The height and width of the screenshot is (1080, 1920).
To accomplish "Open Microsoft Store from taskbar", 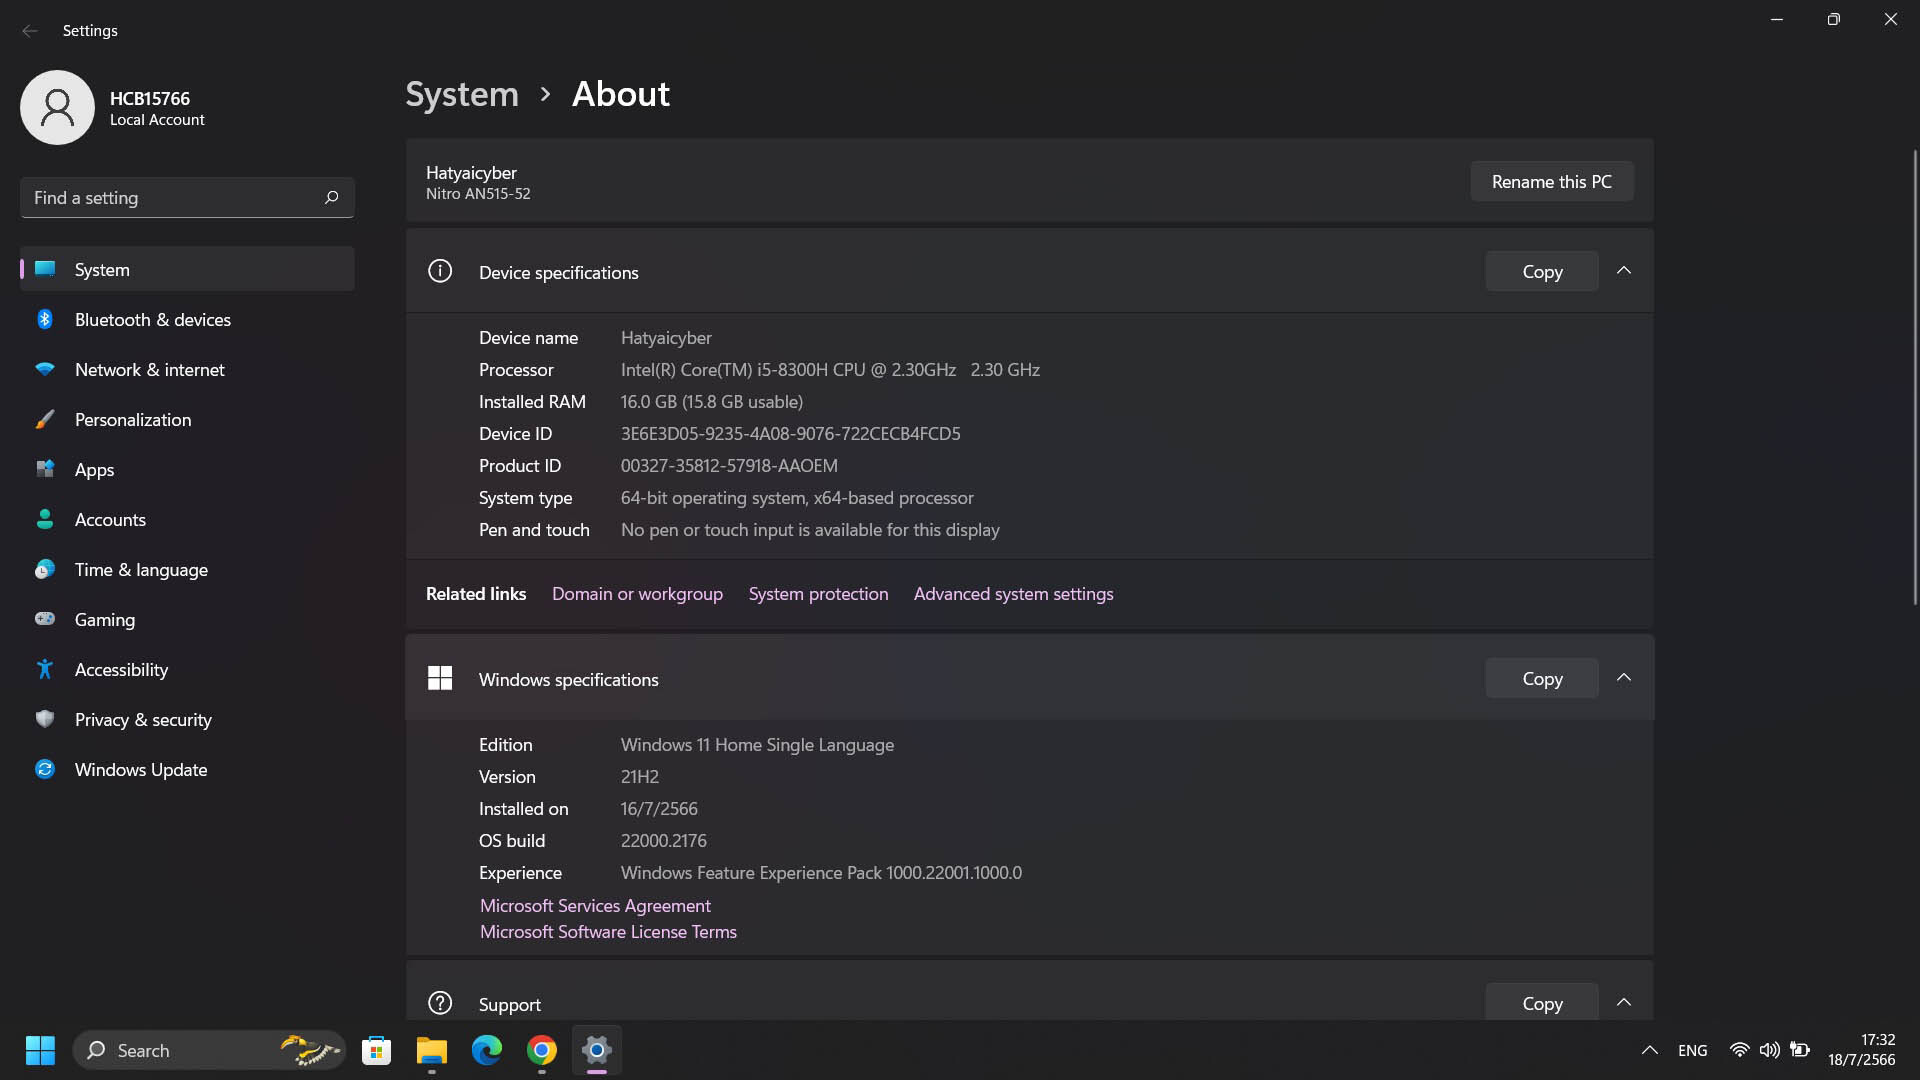I will [x=376, y=1050].
